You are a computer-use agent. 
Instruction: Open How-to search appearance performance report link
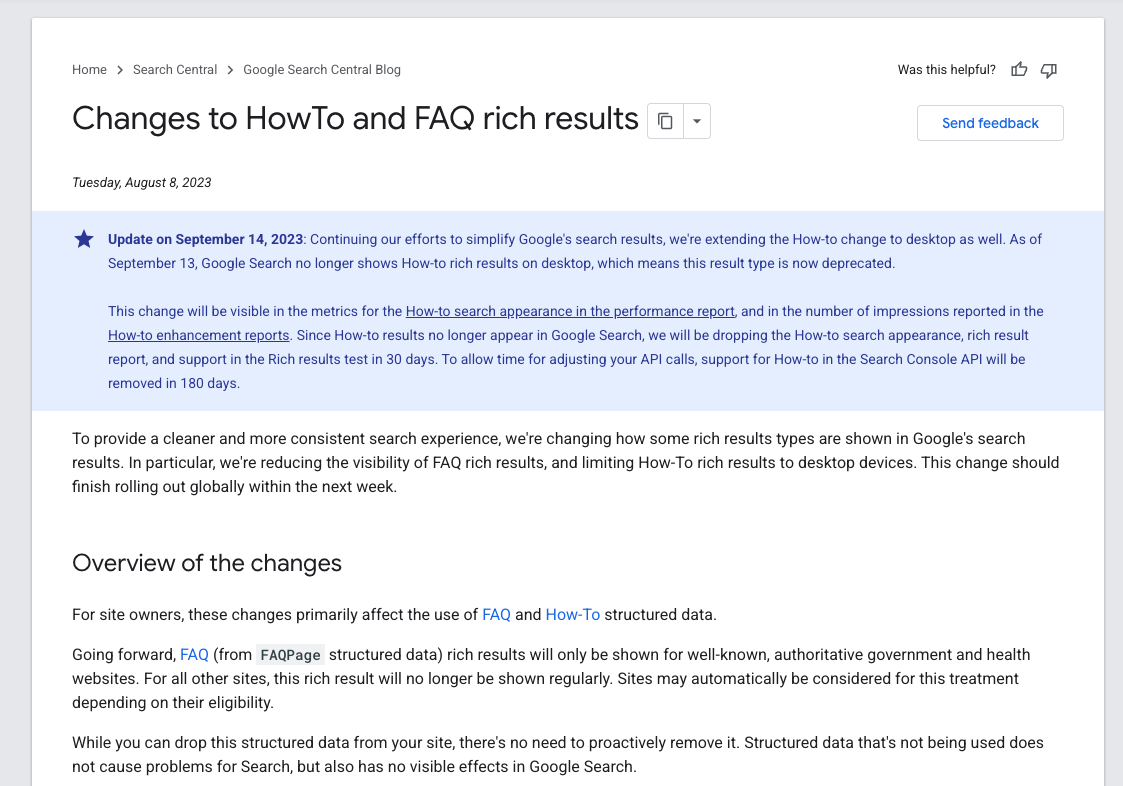(570, 311)
